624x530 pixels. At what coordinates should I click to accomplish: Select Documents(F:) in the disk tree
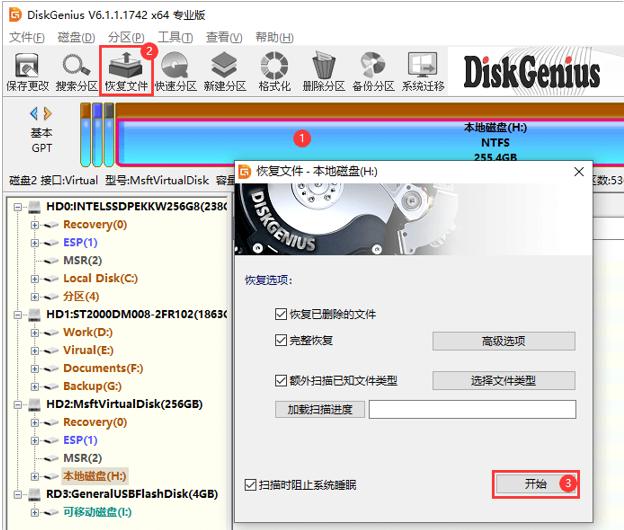click(103, 368)
